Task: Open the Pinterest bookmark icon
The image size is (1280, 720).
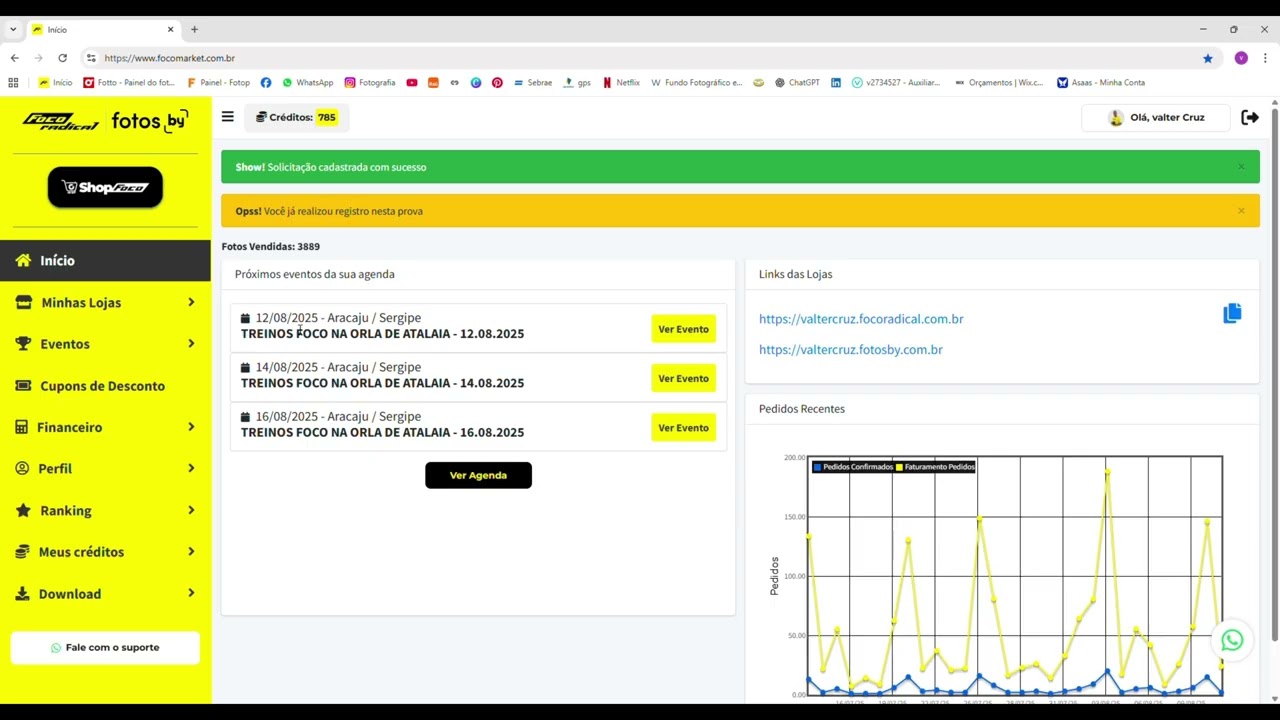Action: coord(497,83)
